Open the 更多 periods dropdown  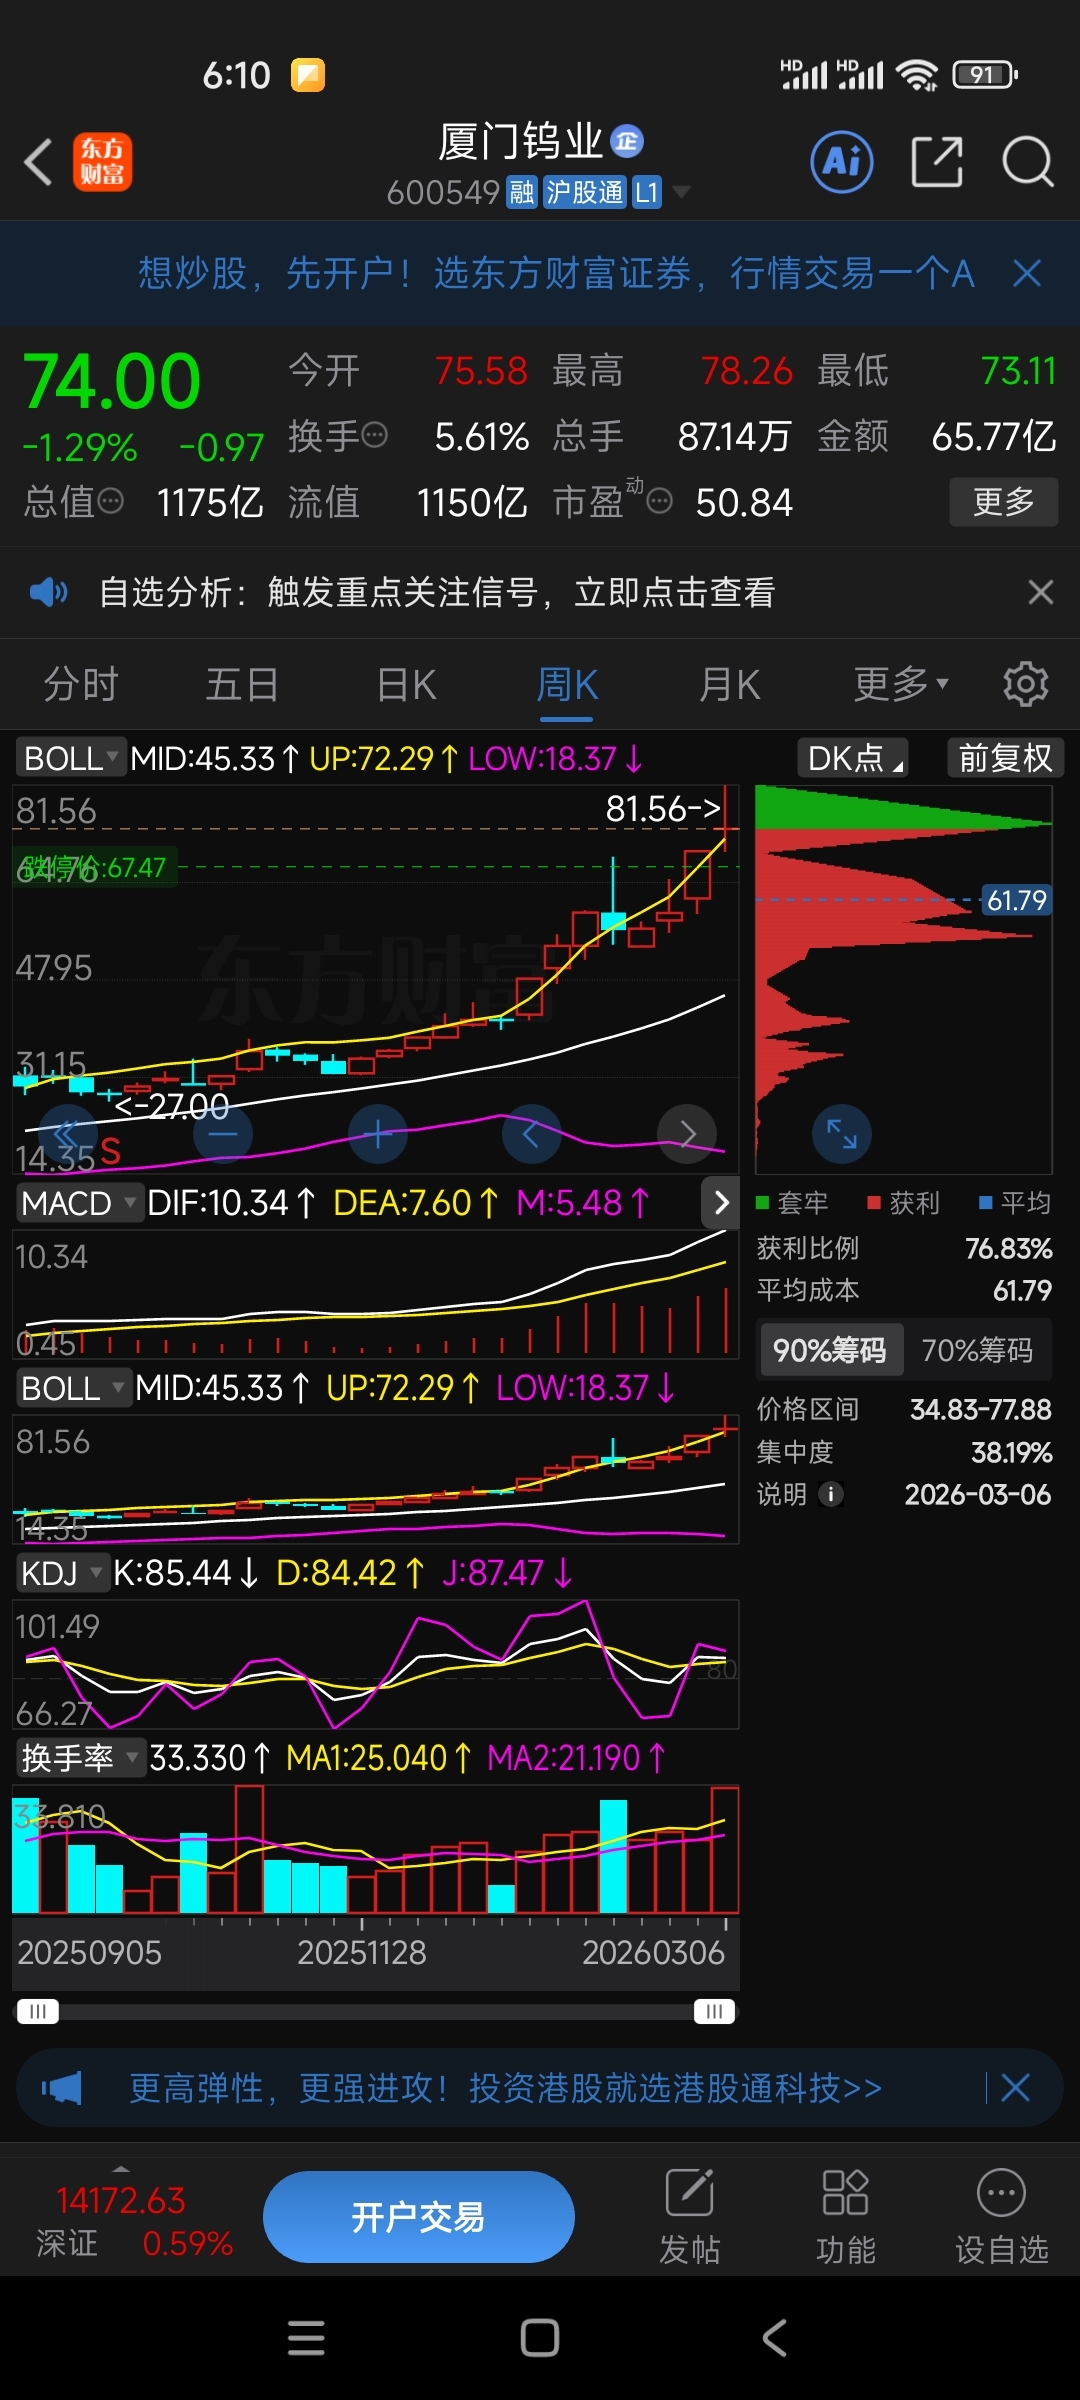tap(900, 685)
